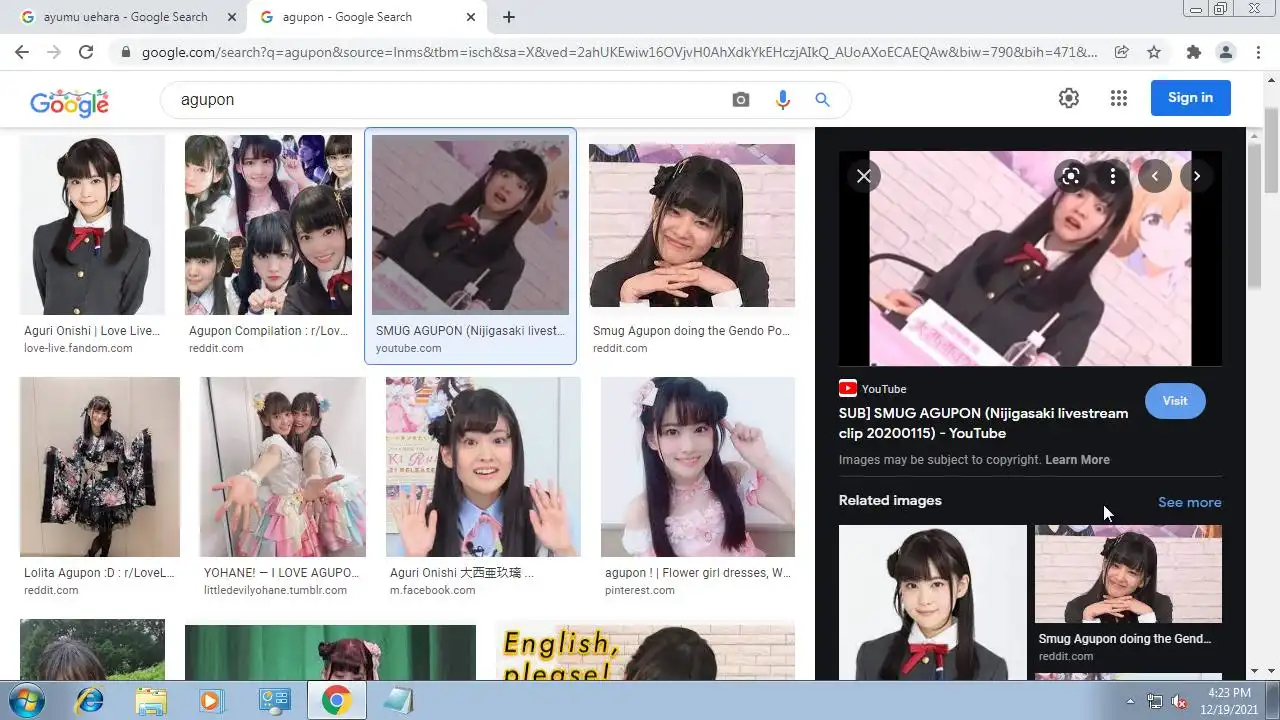
Task: Search inside image with the lens icon
Action: (x=1071, y=176)
